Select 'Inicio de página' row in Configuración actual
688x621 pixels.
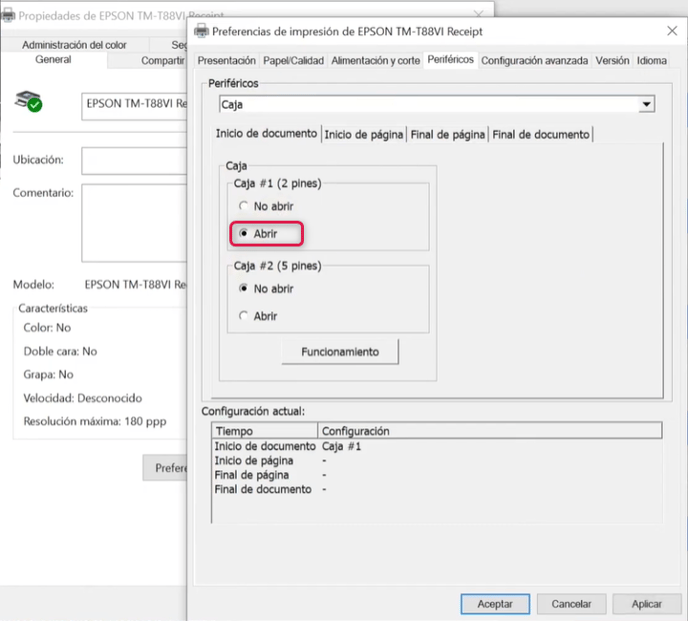tap(437, 461)
